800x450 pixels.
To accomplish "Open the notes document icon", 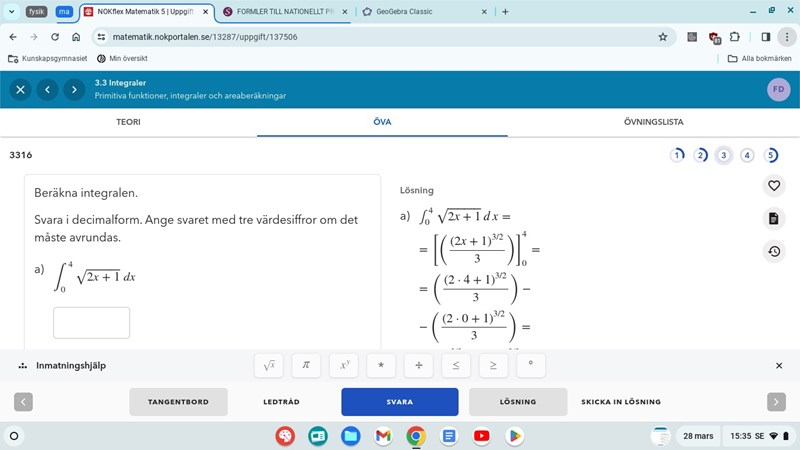I will (x=773, y=218).
